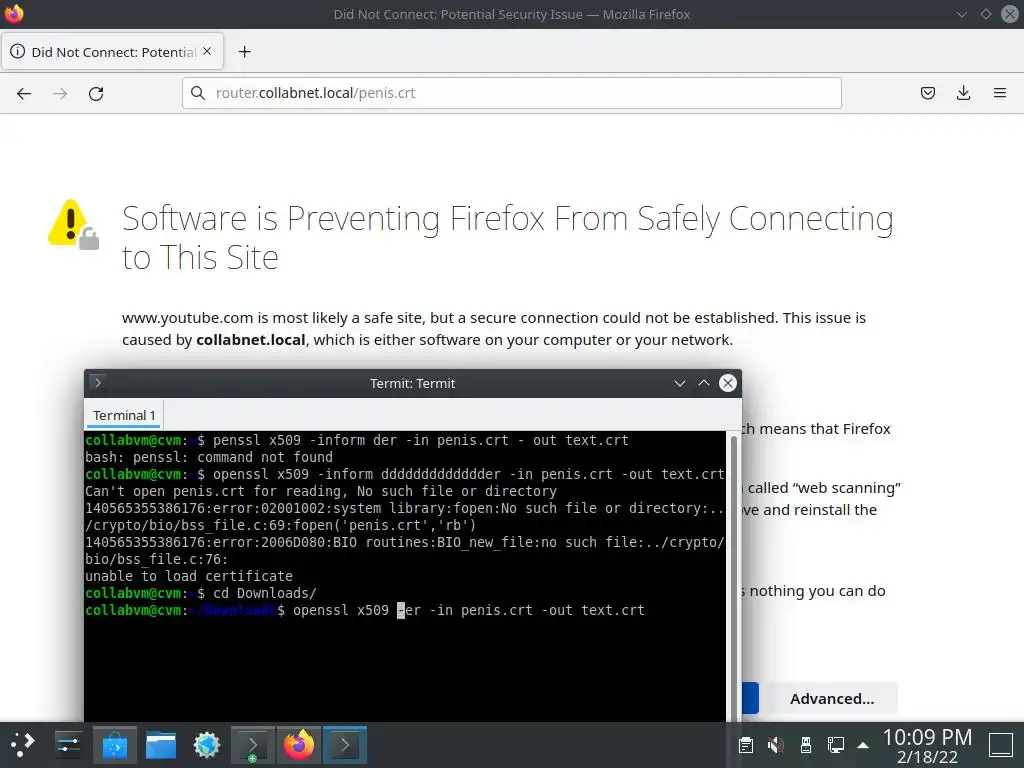Click the Firefox title bar diamond maximize

pos(985,14)
